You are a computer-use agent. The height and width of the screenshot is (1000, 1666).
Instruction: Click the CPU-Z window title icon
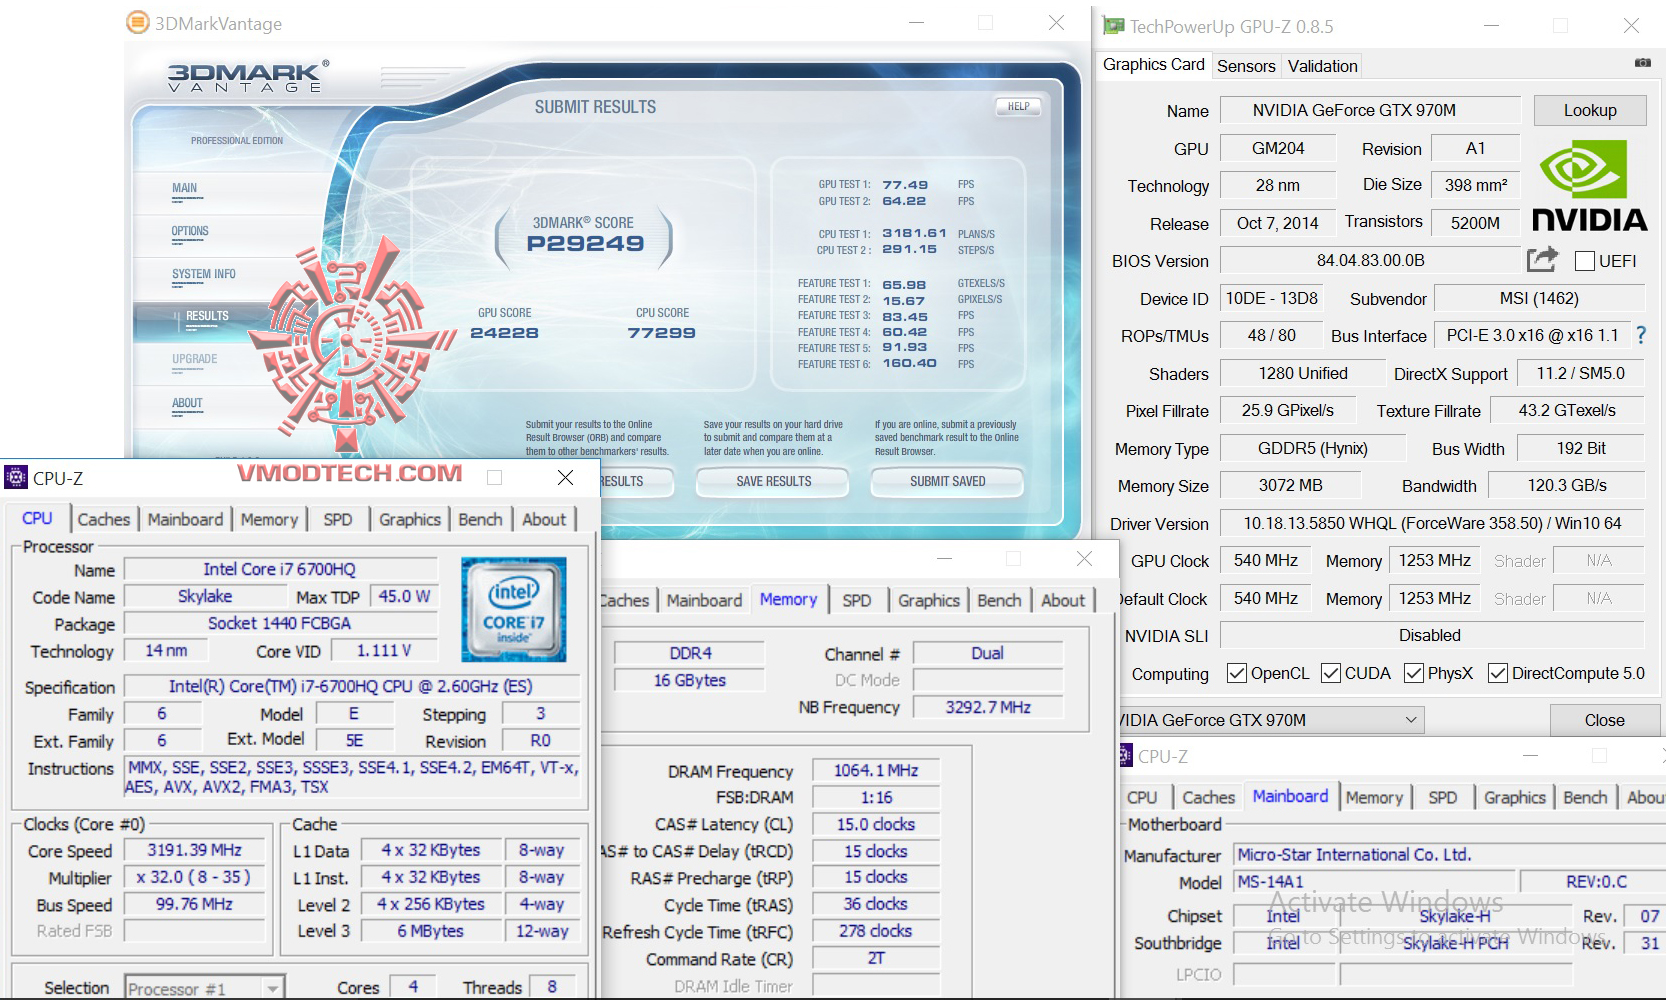pyautogui.click(x=16, y=478)
